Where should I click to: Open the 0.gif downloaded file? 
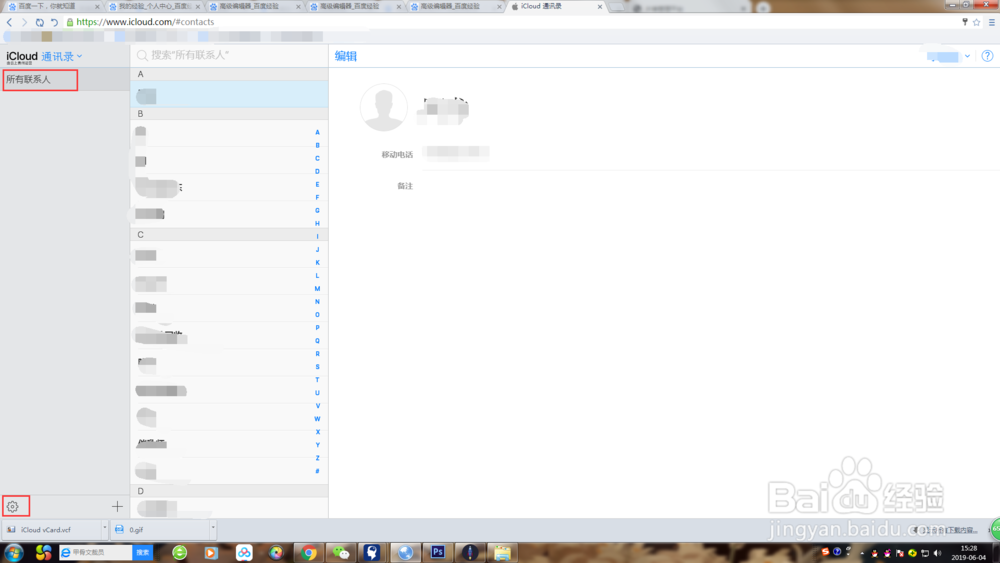pyautogui.click(x=161, y=529)
